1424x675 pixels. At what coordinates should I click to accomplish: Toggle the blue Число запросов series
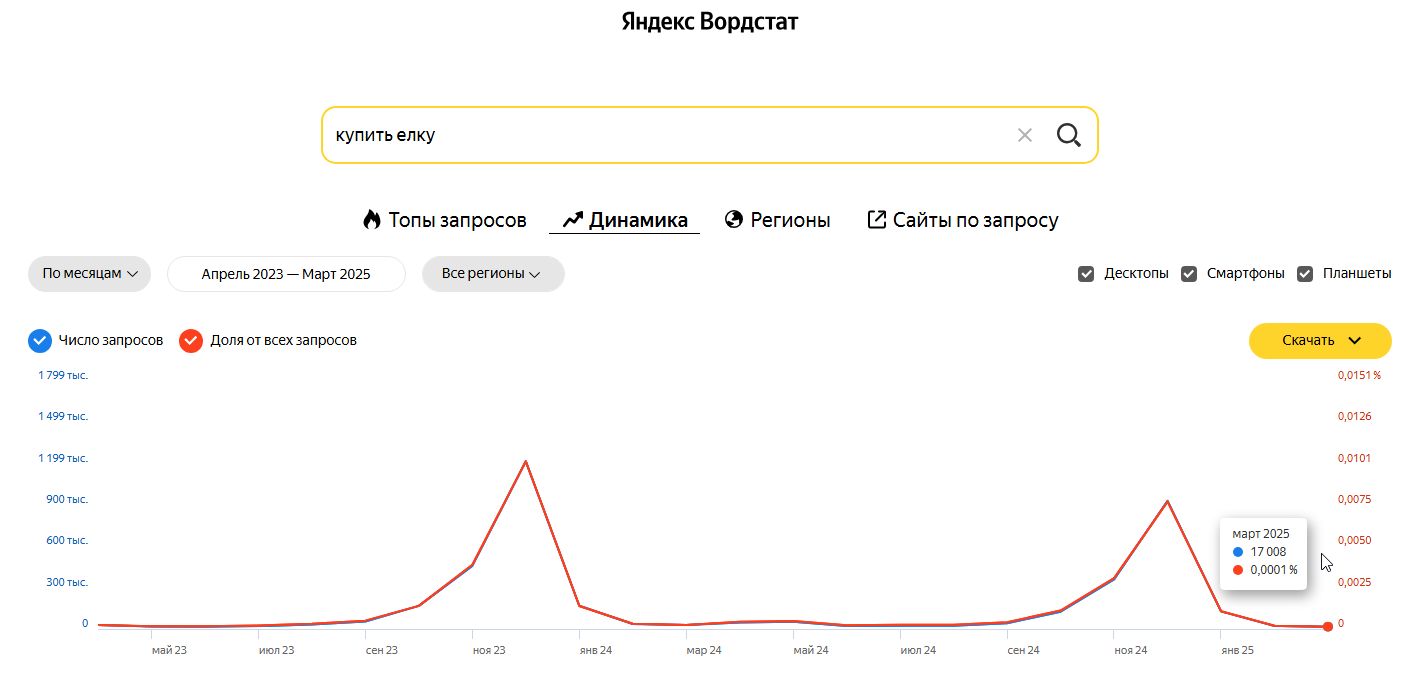[x=40, y=341]
